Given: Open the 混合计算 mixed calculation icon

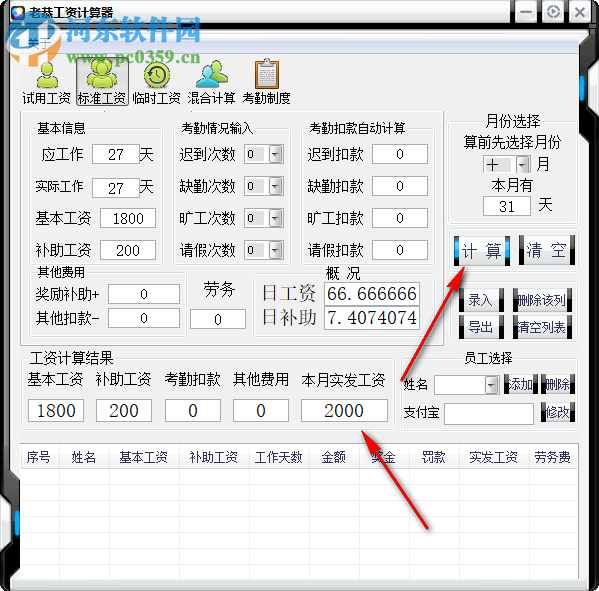Looking at the screenshot, I should tap(211, 83).
